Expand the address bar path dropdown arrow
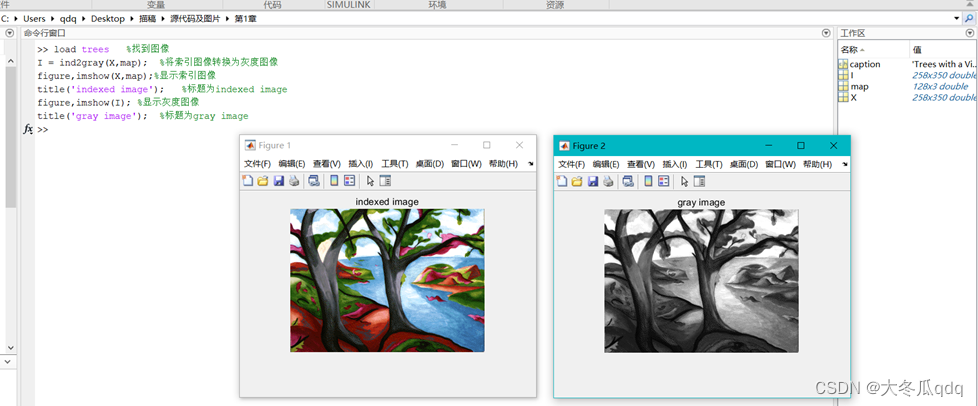The height and width of the screenshot is (406, 978). point(957,19)
